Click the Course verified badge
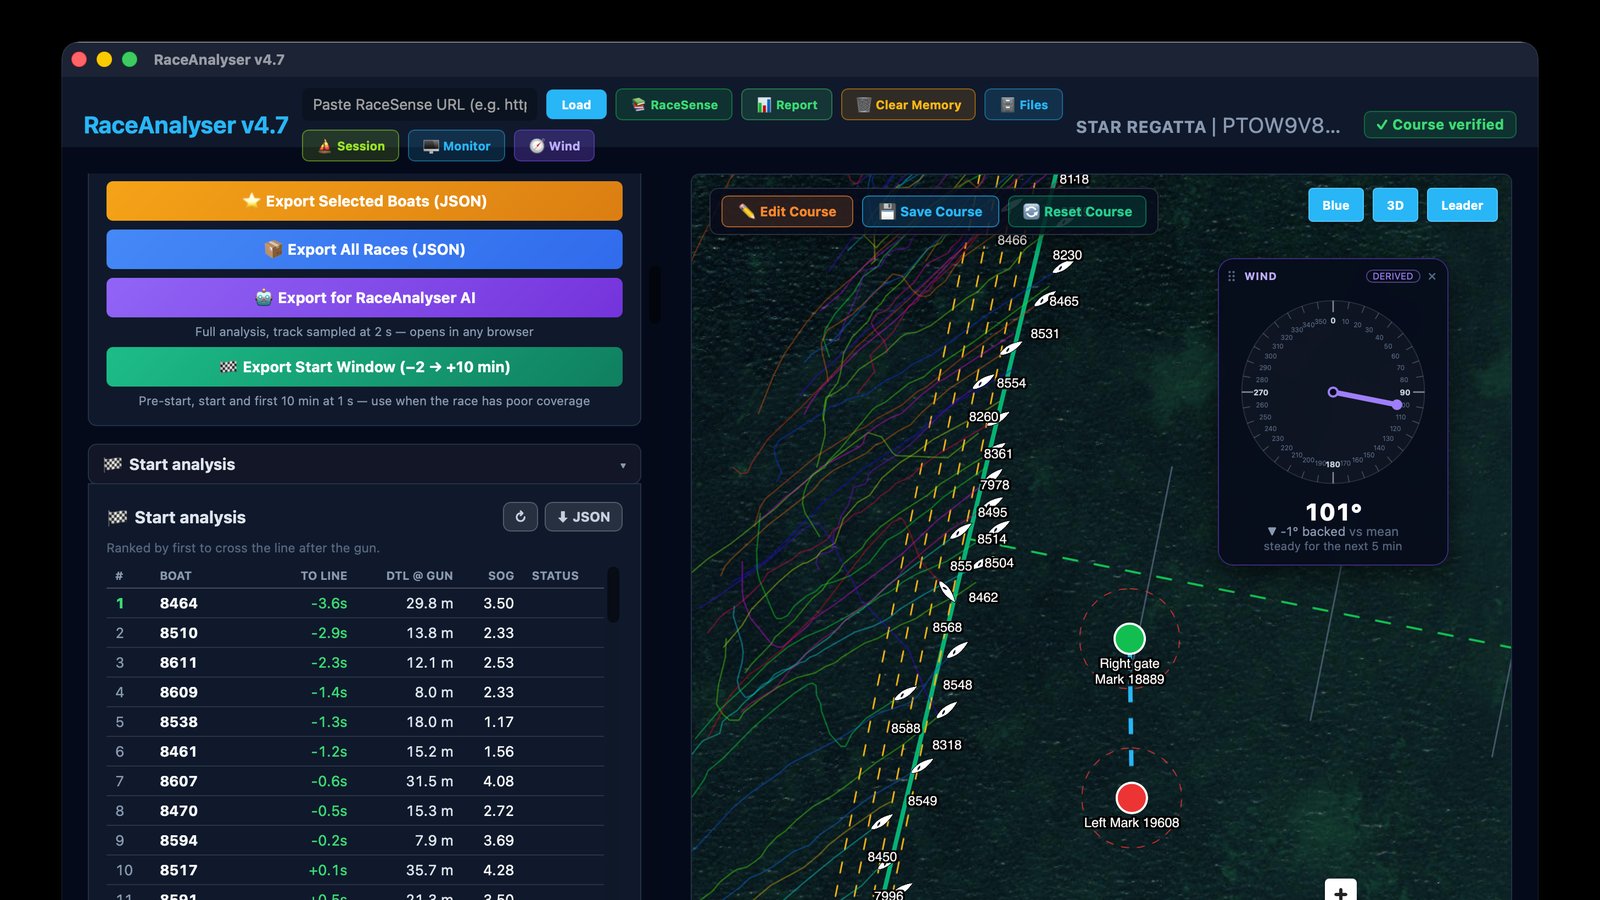The image size is (1600, 900). (1440, 125)
